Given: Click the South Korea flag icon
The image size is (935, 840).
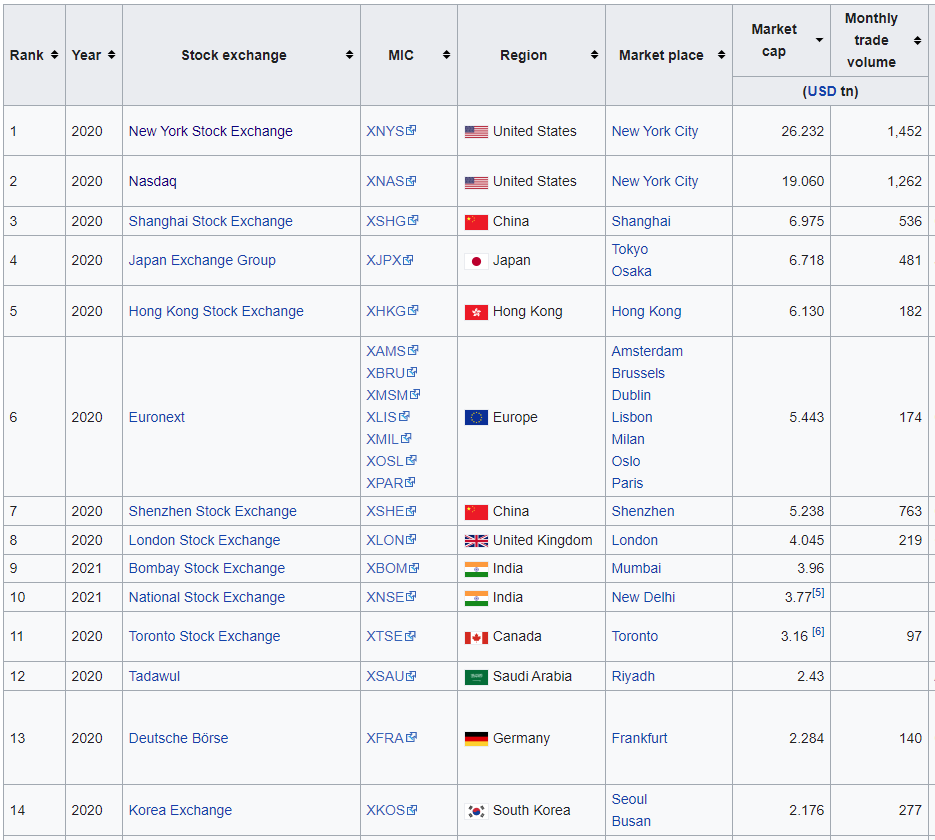Looking at the screenshot, I should click(x=476, y=811).
